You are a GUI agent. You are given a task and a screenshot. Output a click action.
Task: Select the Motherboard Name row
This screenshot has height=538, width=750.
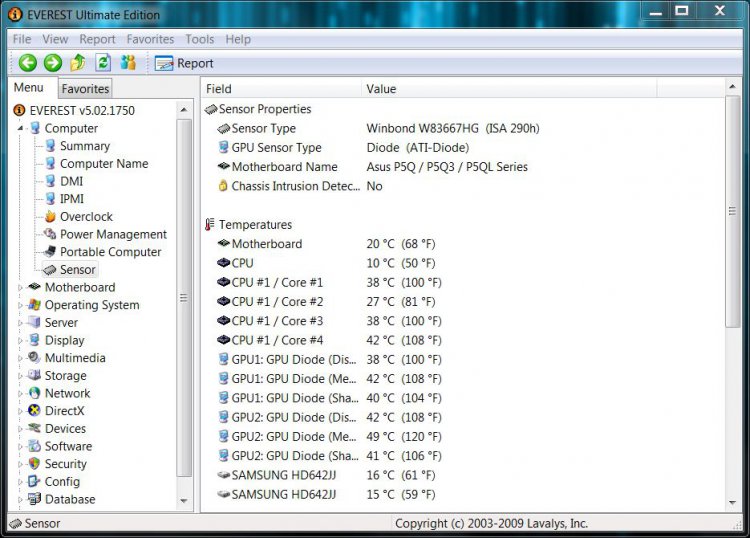pos(372,167)
